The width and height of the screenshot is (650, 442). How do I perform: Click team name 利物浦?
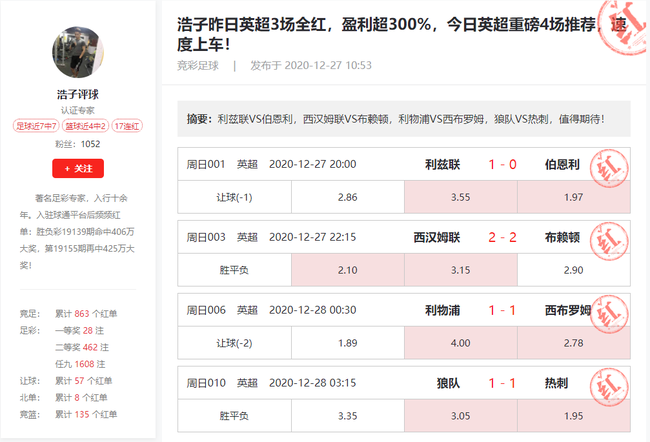pyautogui.click(x=442, y=311)
